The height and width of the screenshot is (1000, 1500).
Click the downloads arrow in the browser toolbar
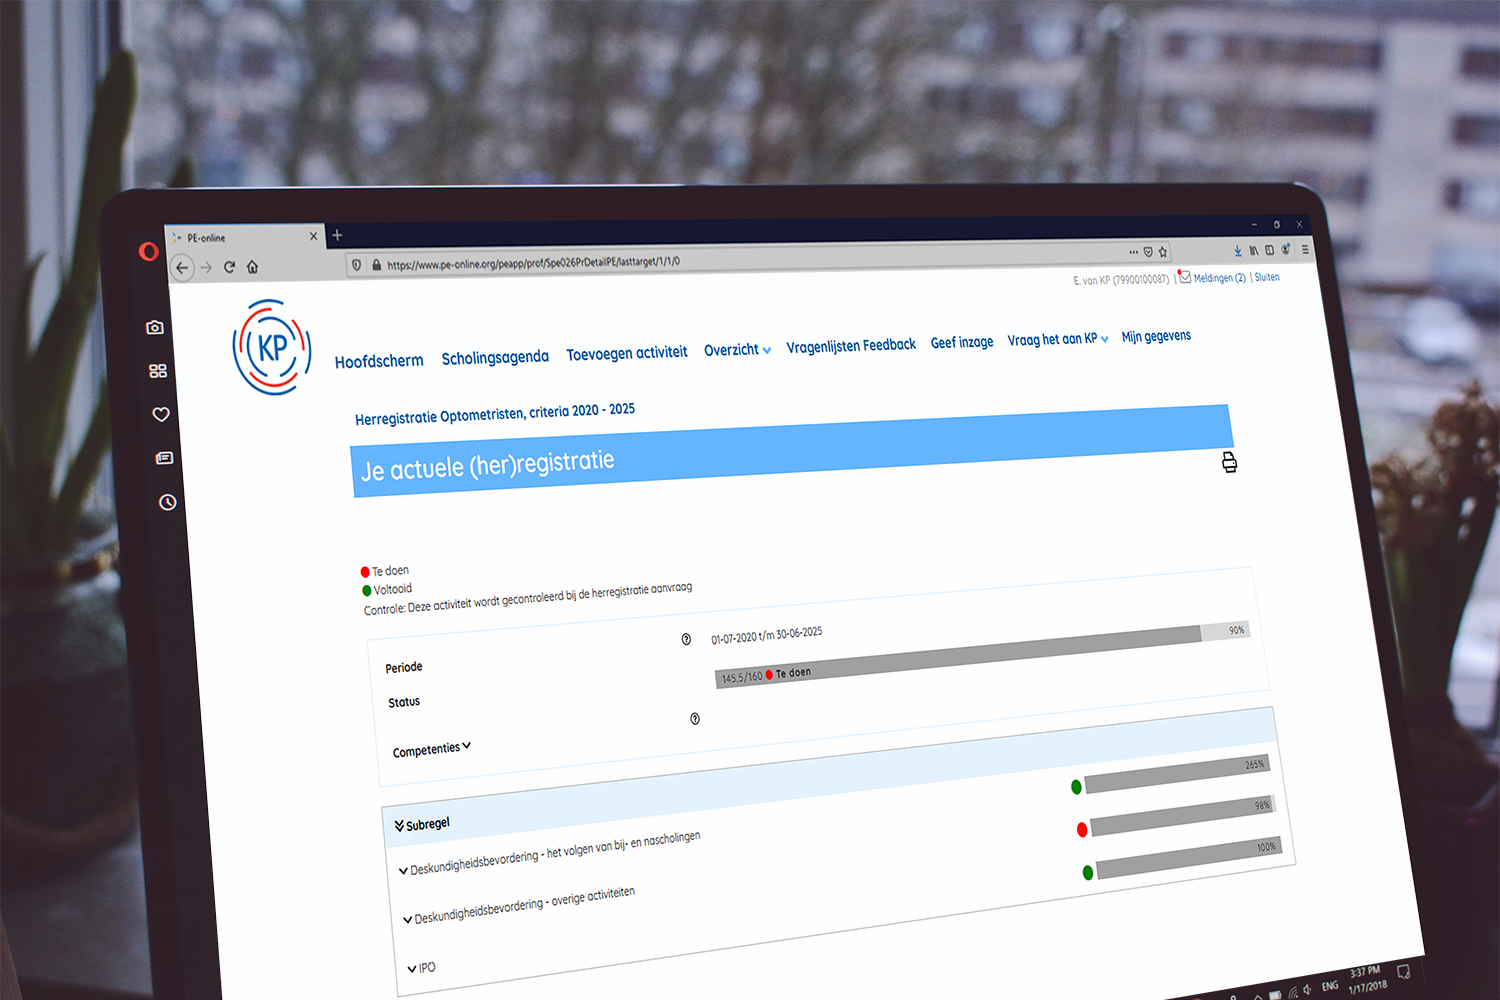point(1238,250)
